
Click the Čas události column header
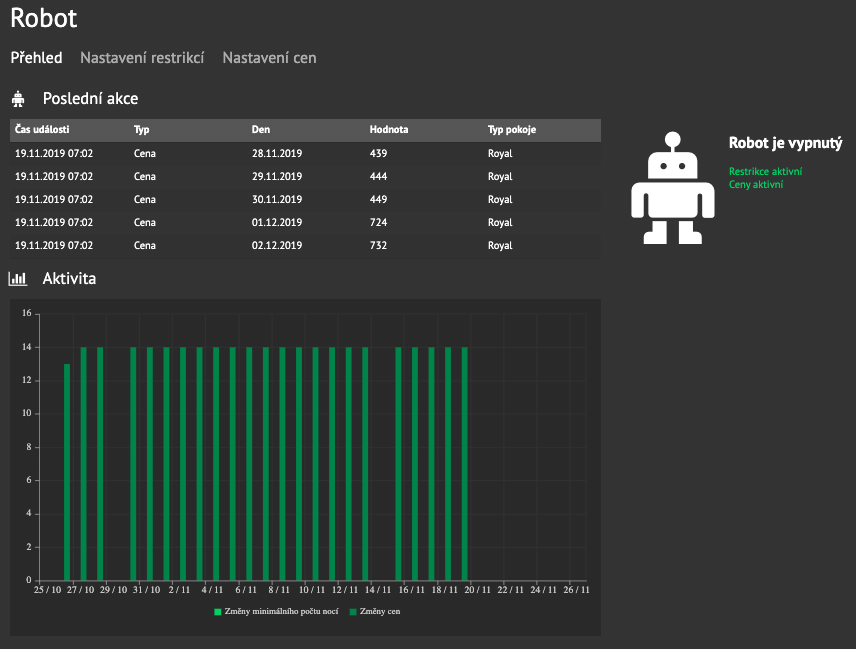42,129
